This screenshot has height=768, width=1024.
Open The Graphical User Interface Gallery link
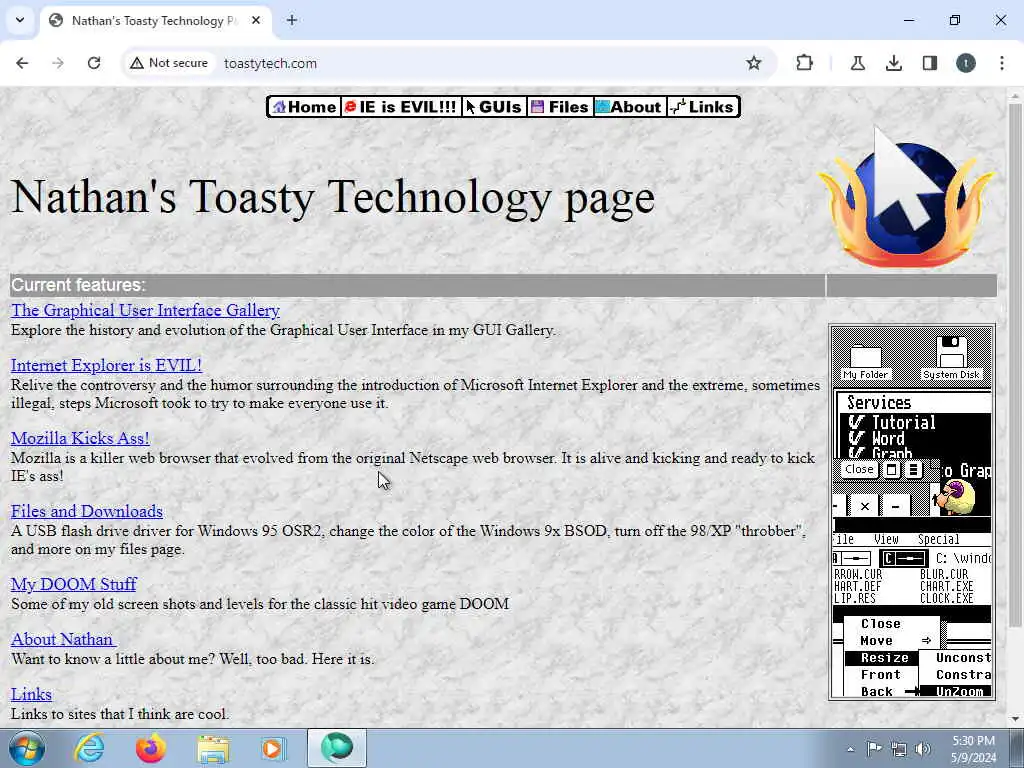145,310
